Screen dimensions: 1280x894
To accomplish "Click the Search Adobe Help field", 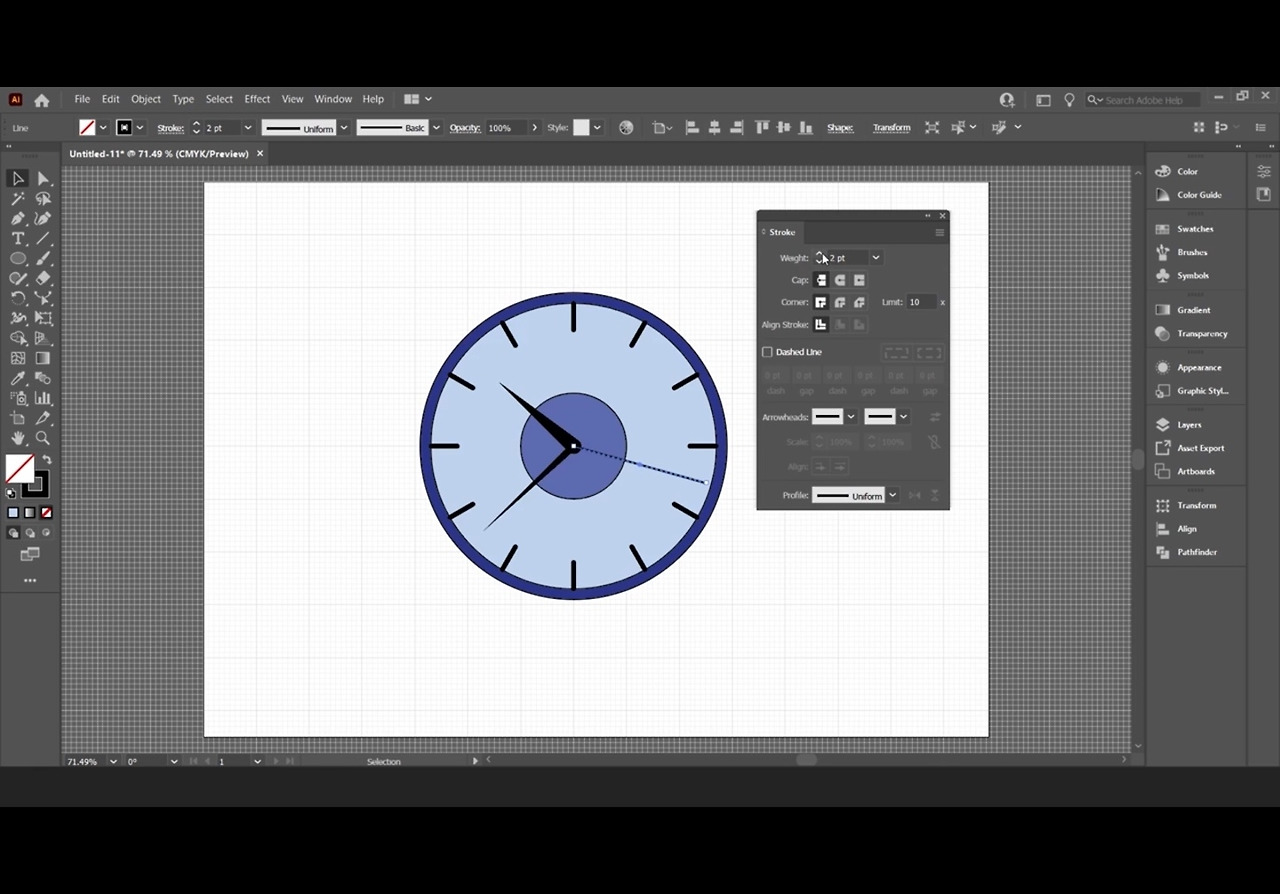I will tap(1144, 100).
